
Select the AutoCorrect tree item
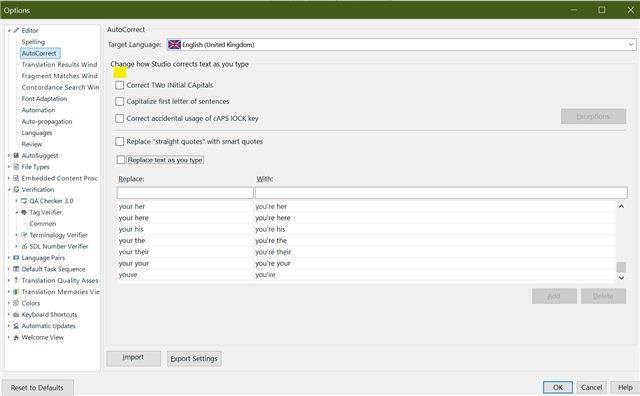pyautogui.click(x=40, y=53)
